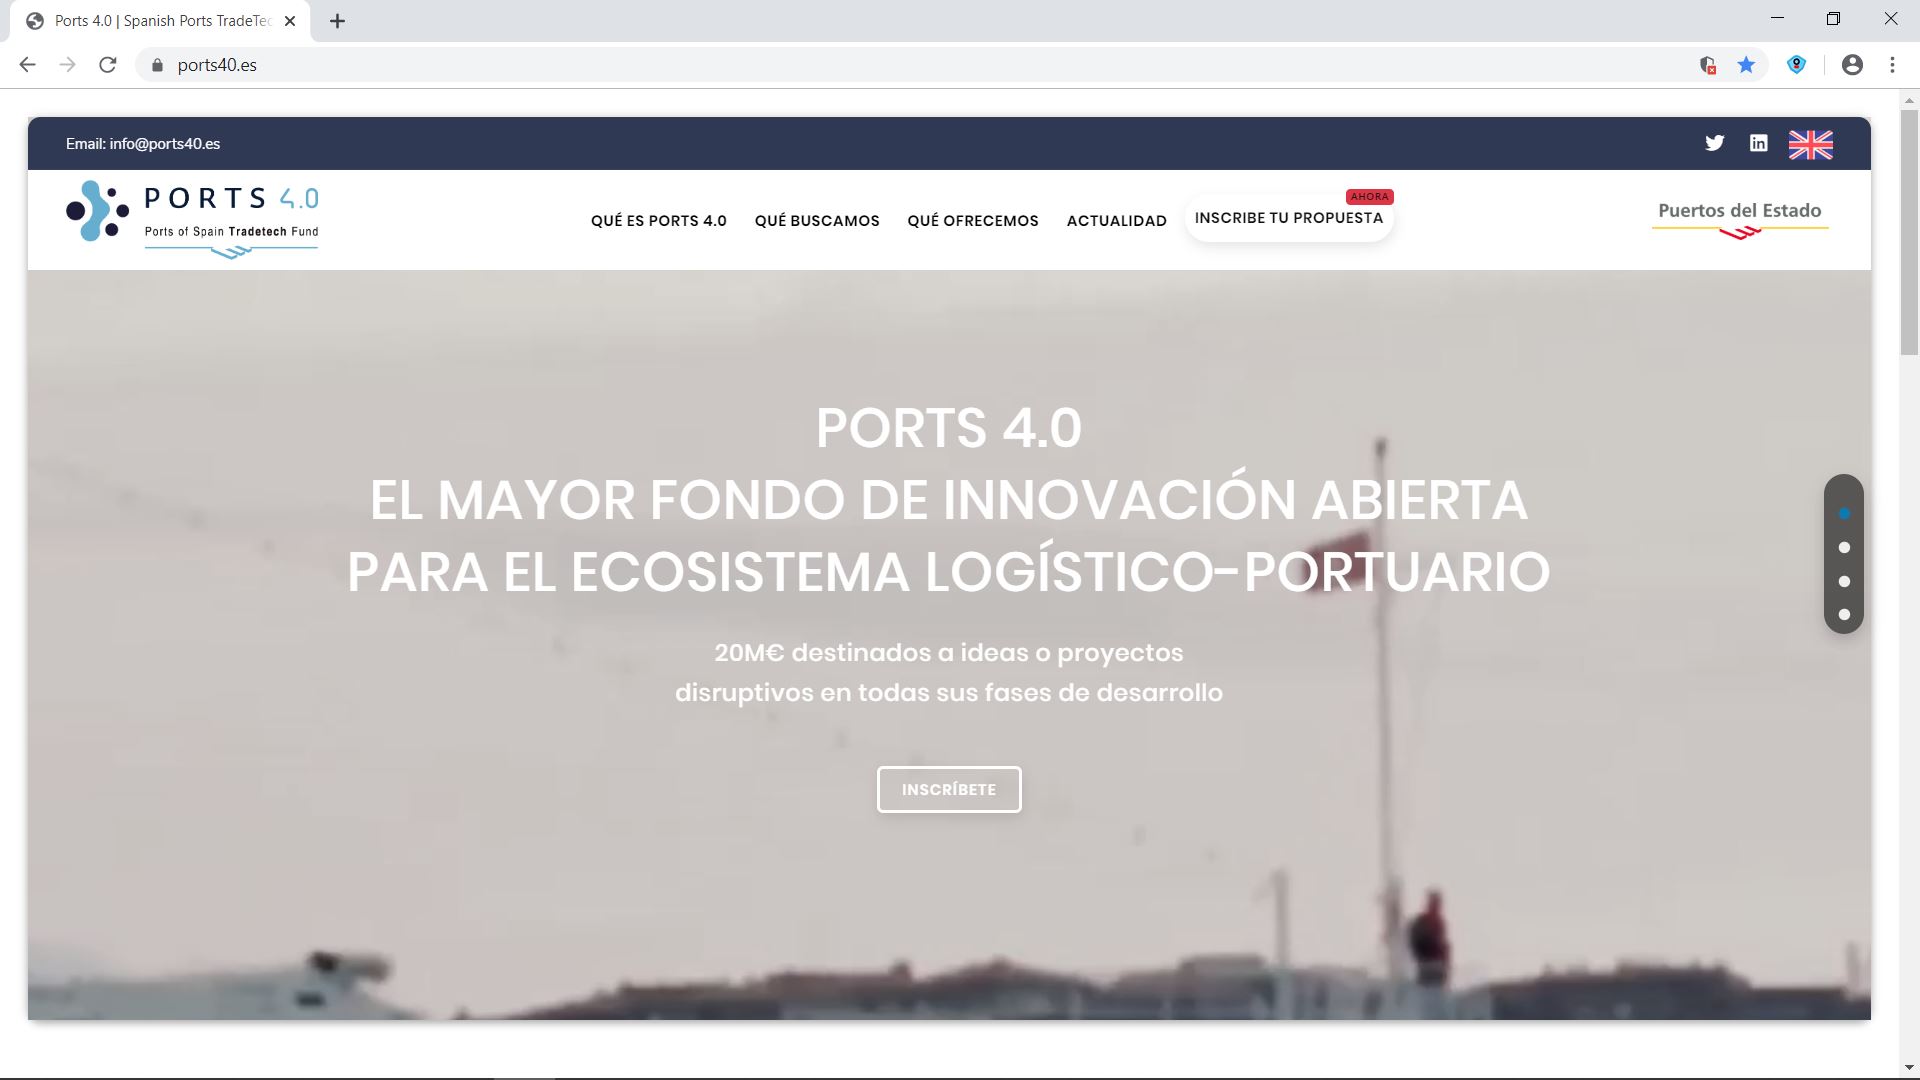Image resolution: width=1920 pixels, height=1080 pixels.
Task: View site info via the padlock icon
Action: coord(157,65)
